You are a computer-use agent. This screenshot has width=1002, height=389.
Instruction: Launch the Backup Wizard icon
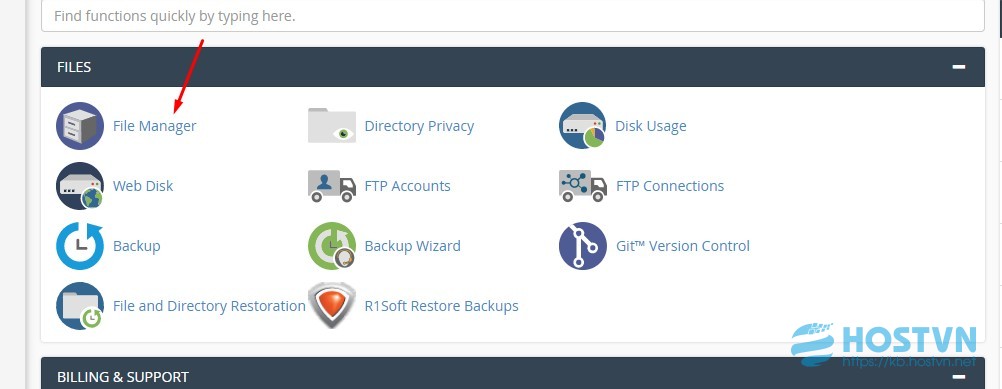(x=332, y=246)
